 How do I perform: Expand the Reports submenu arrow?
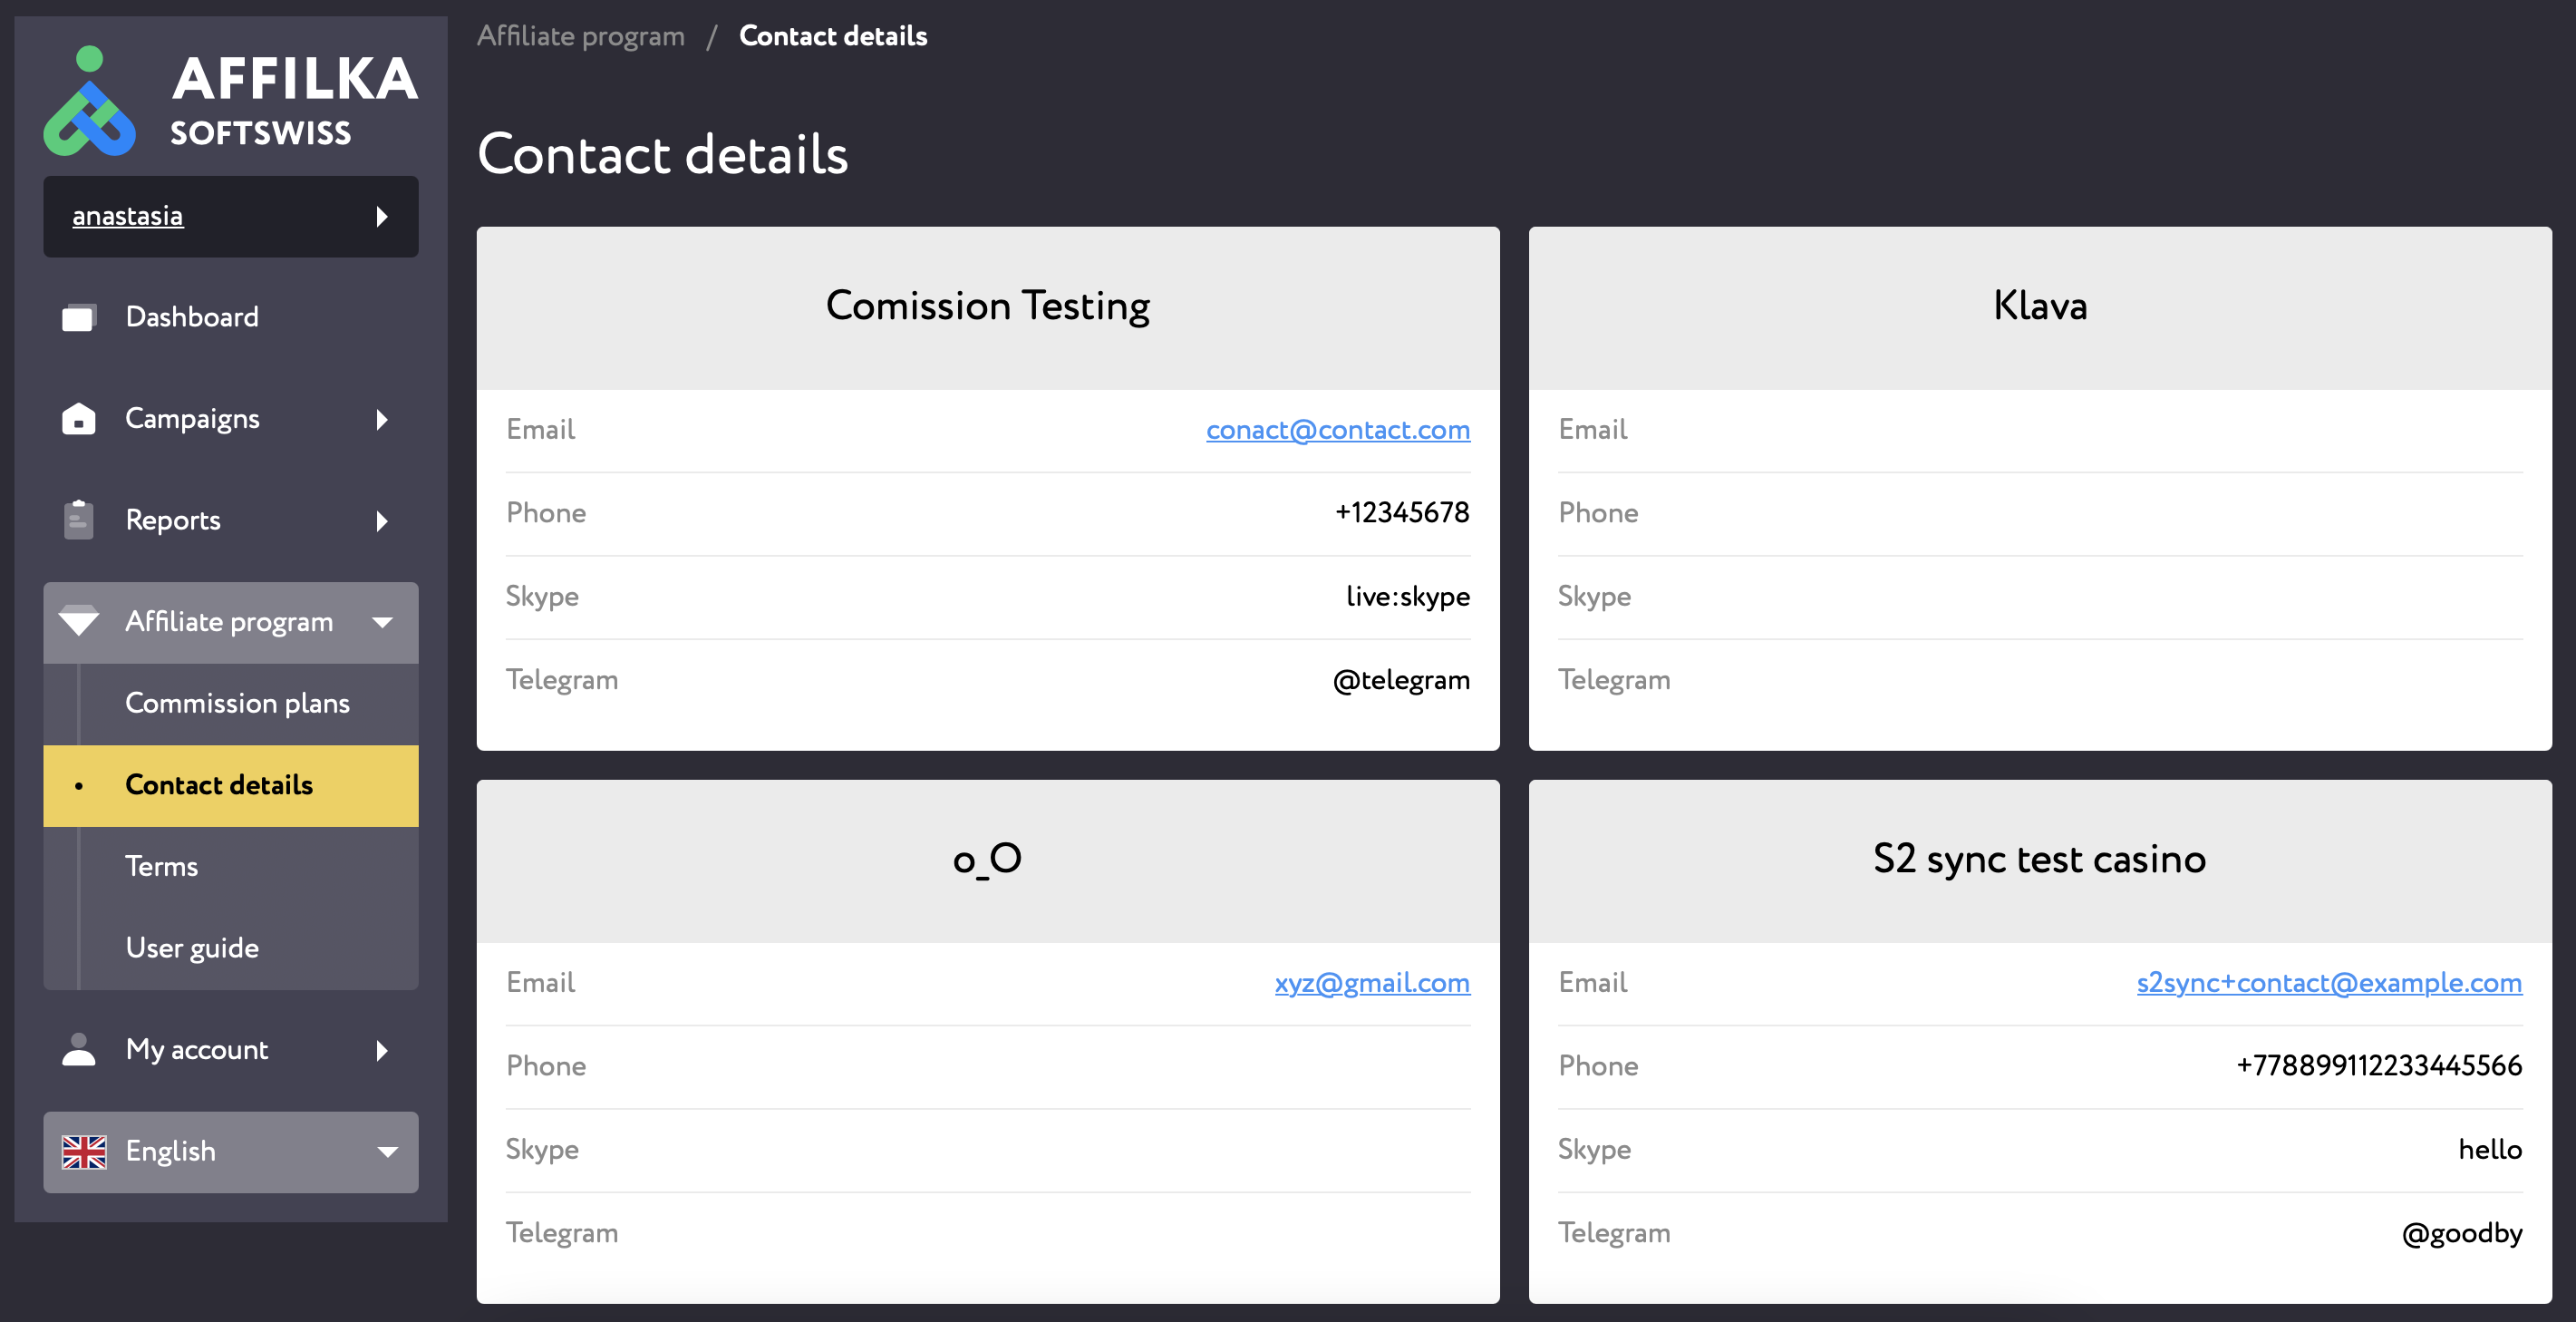pyautogui.click(x=382, y=521)
